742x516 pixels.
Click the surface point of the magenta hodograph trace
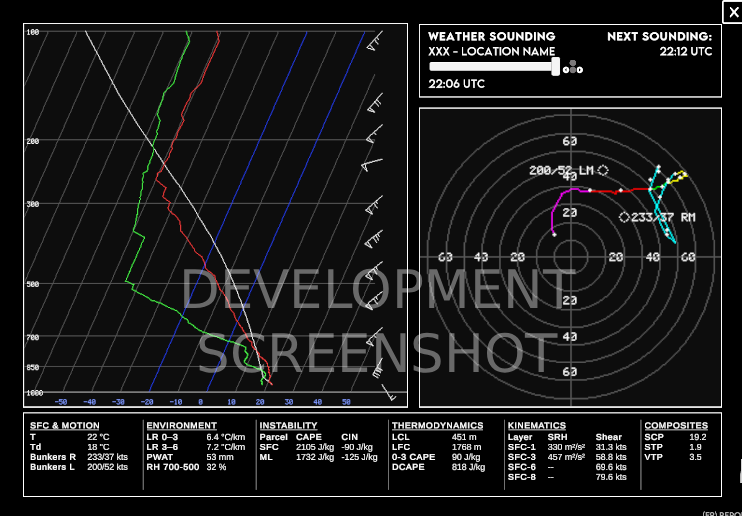554,234
